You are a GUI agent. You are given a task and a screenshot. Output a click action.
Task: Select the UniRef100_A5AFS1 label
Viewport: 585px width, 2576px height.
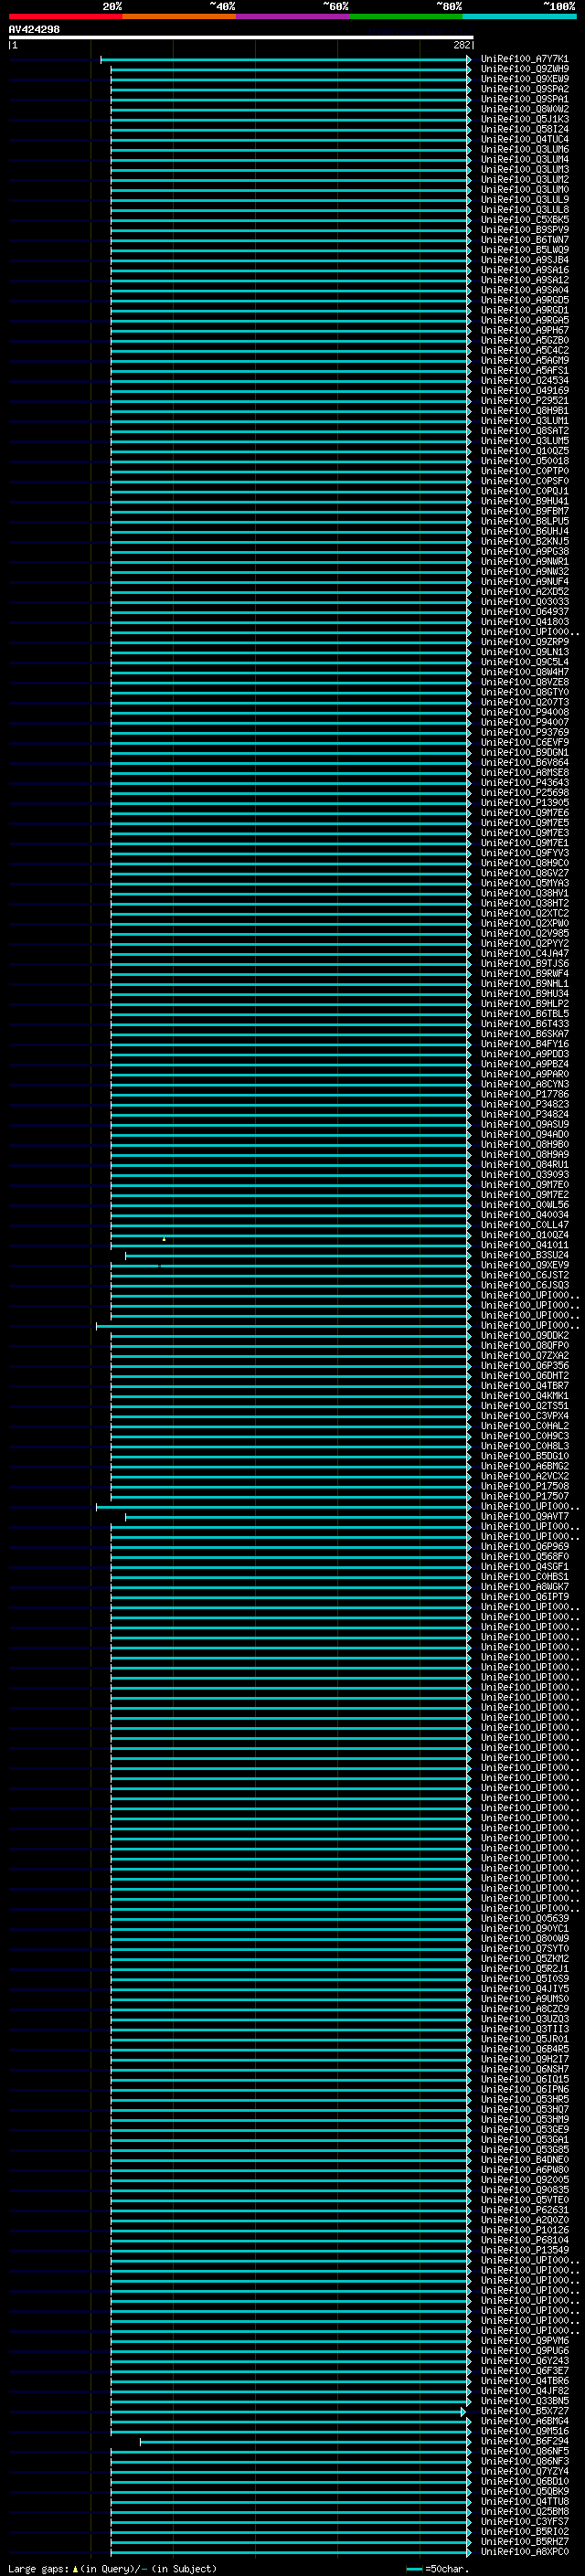pyautogui.click(x=524, y=370)
